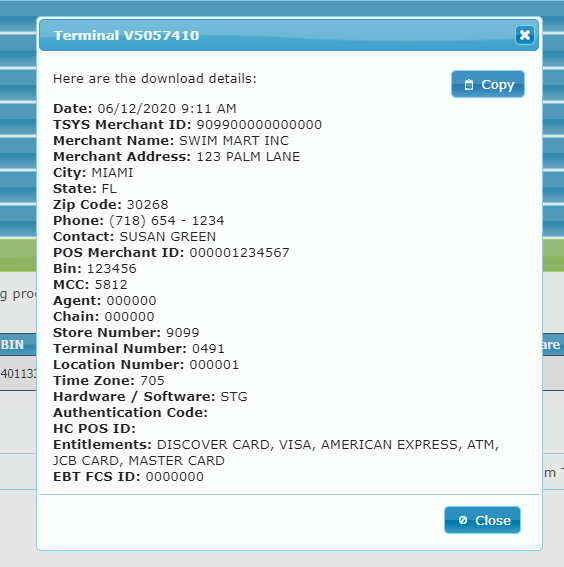Click the Date value 06/12/2020 9:11 AM
This screenshot has height=567, width=564.
[x=167, y=108]
